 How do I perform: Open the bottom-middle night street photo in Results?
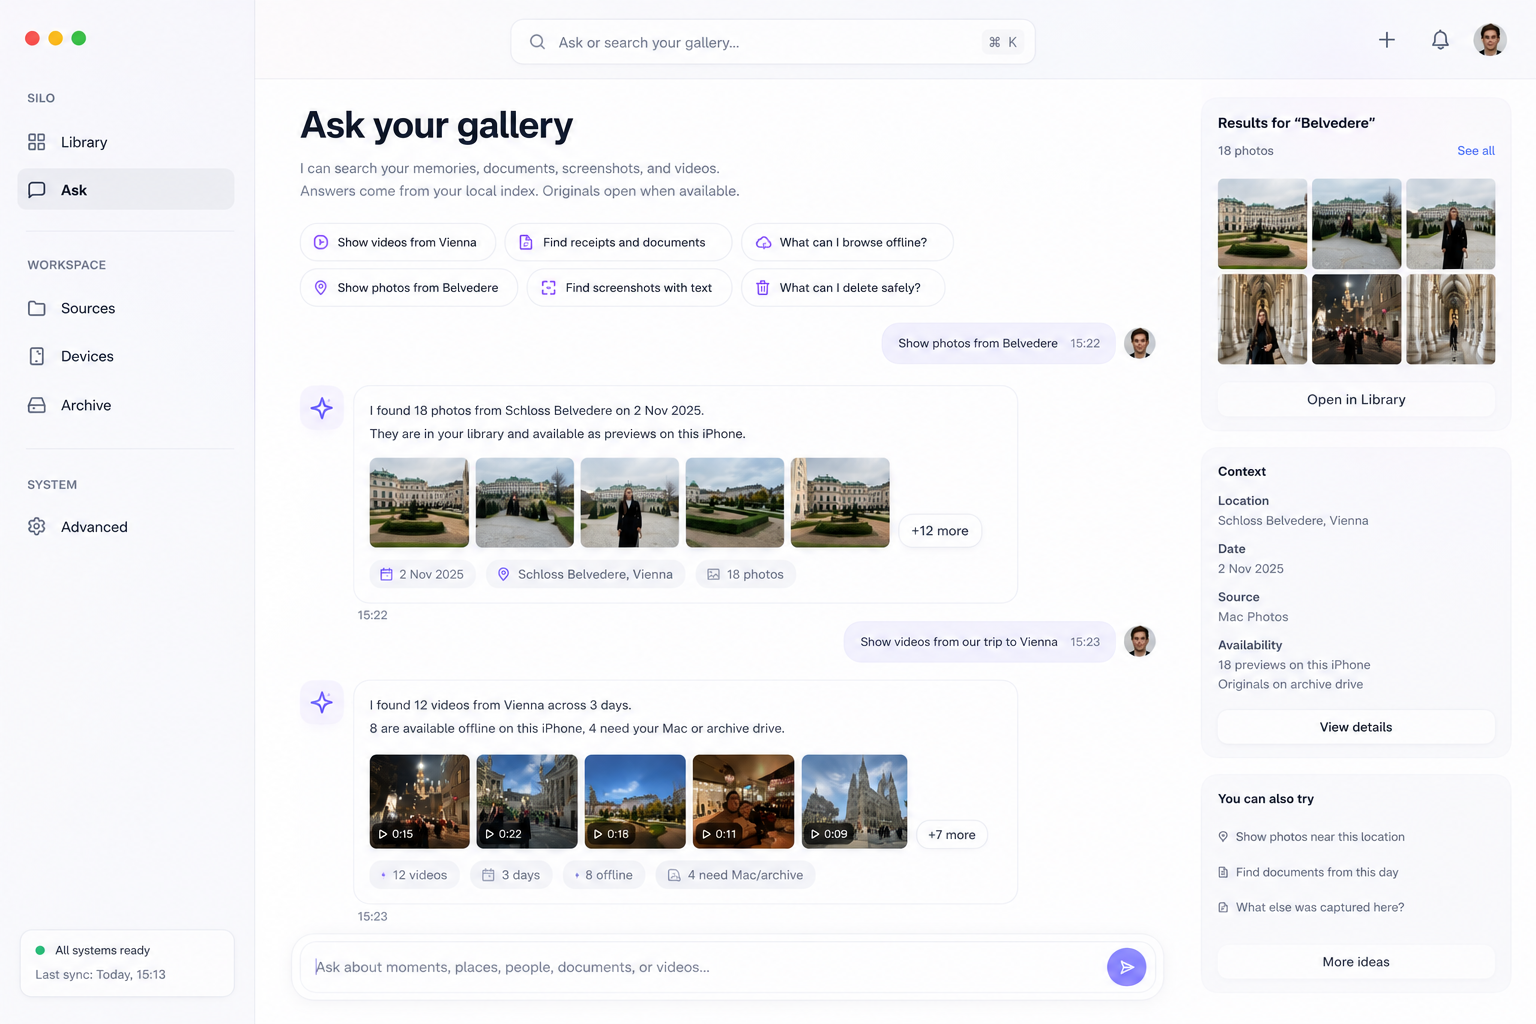(1356, 319)
